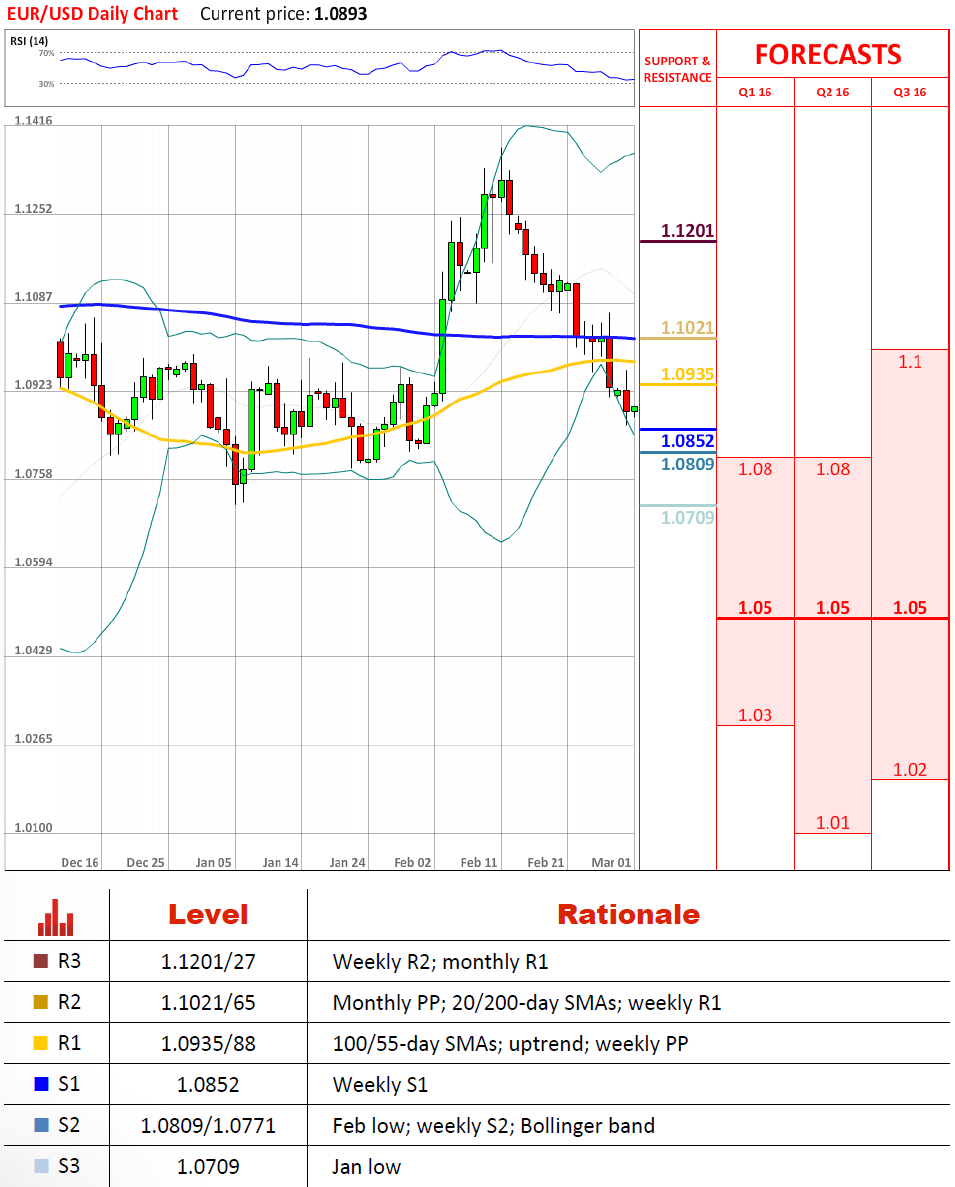Click the red bar chart icon
The height and width of the screenshot is (1187, 955).
tap(56, 917)
